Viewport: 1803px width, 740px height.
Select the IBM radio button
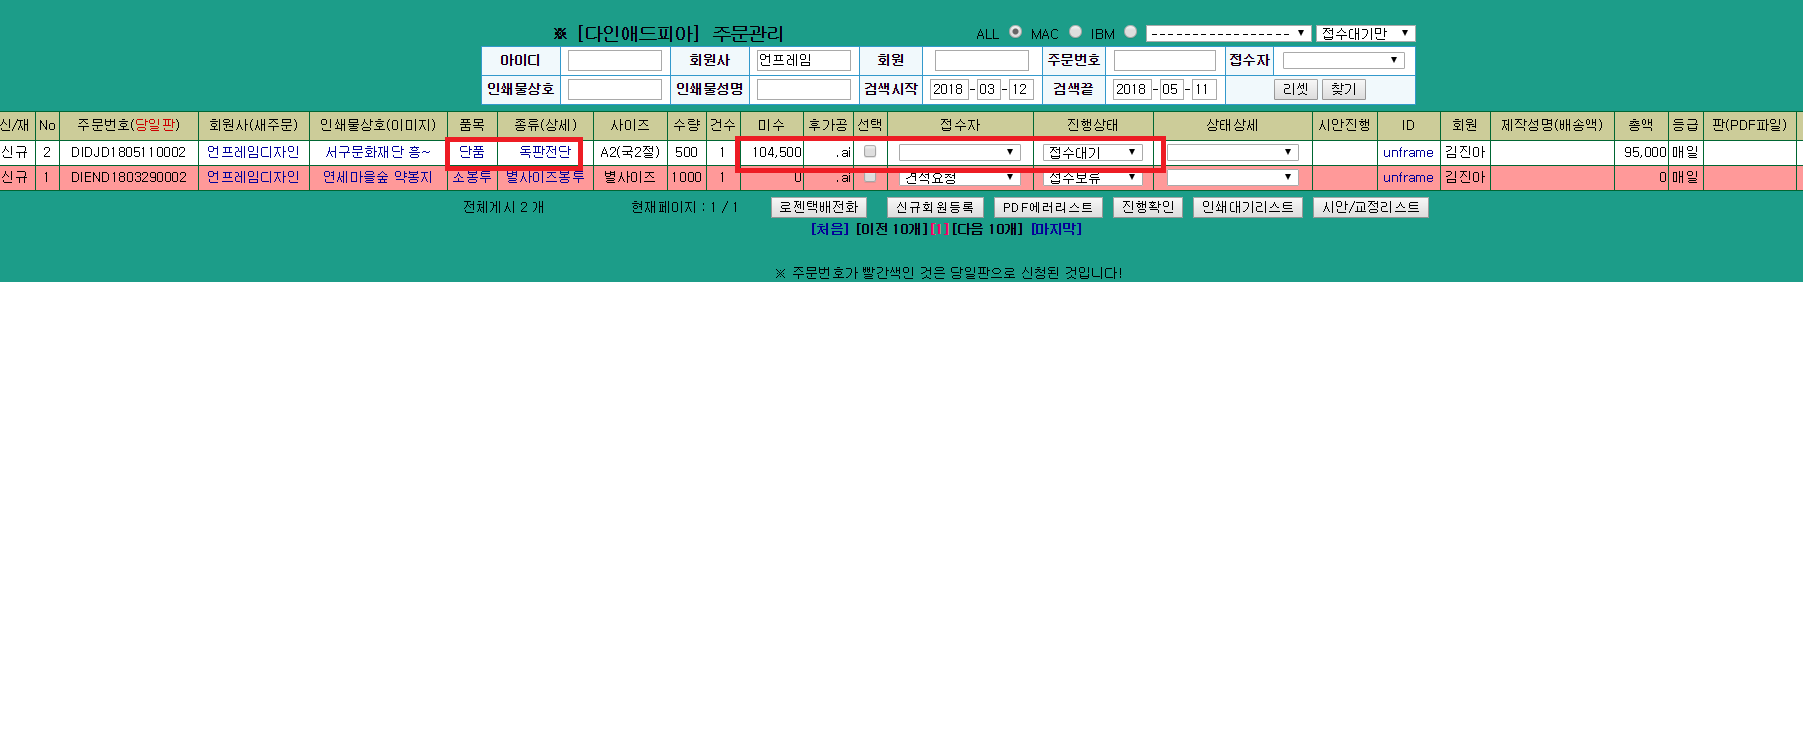1130,32
